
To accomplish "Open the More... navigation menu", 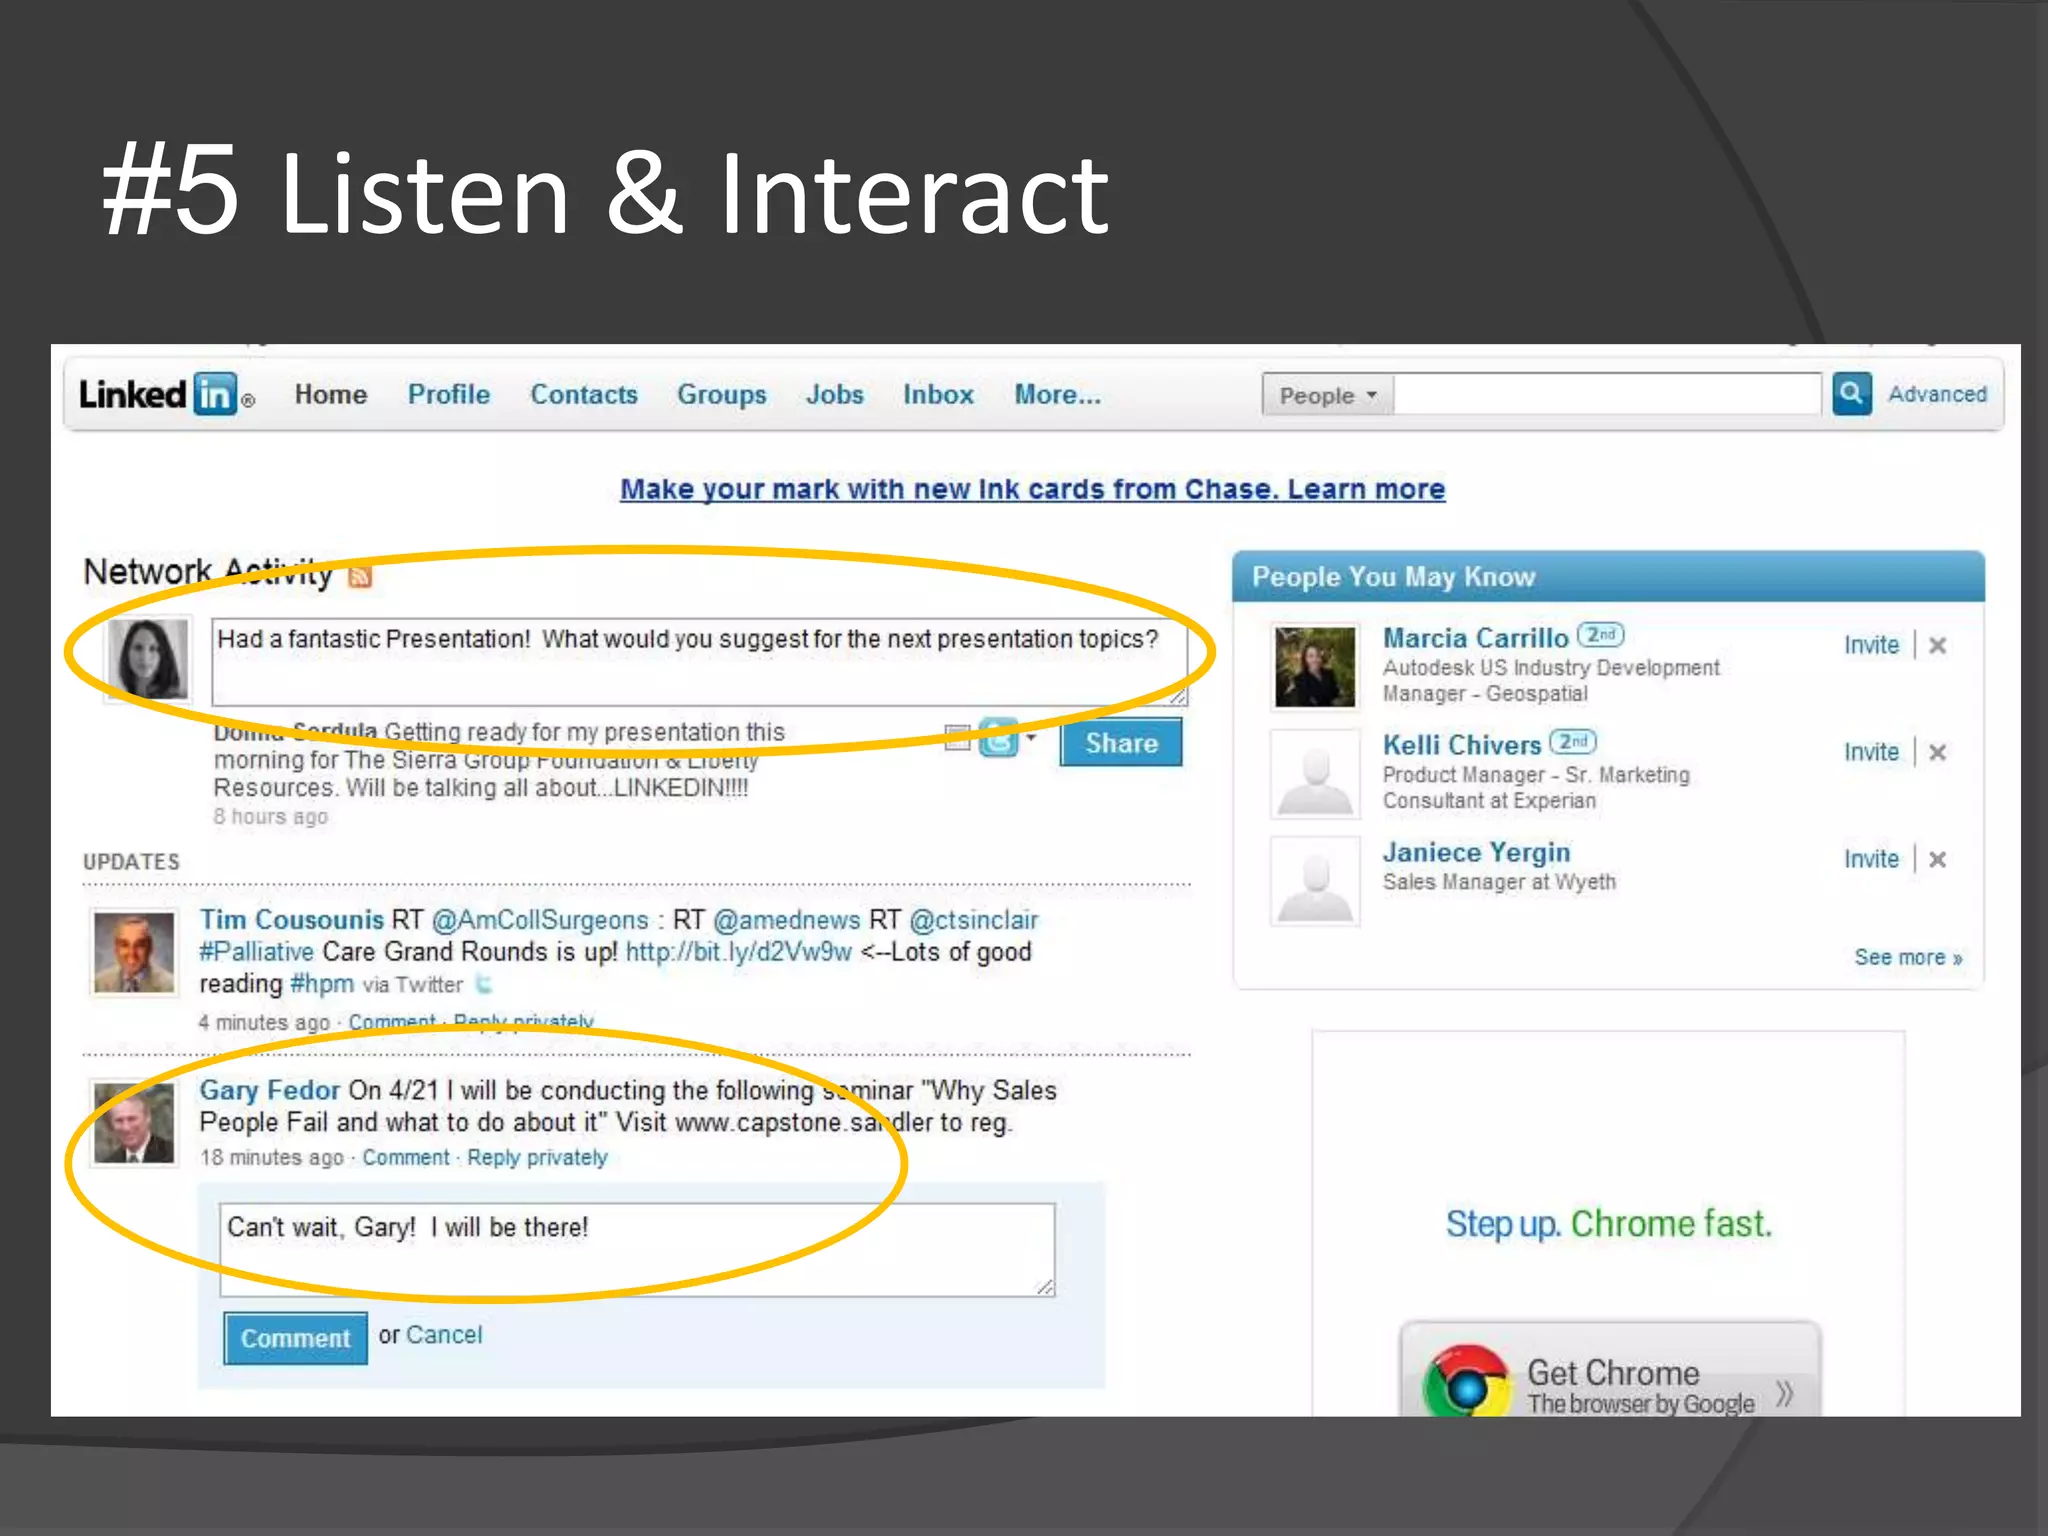I will (x=1057, y=395).
